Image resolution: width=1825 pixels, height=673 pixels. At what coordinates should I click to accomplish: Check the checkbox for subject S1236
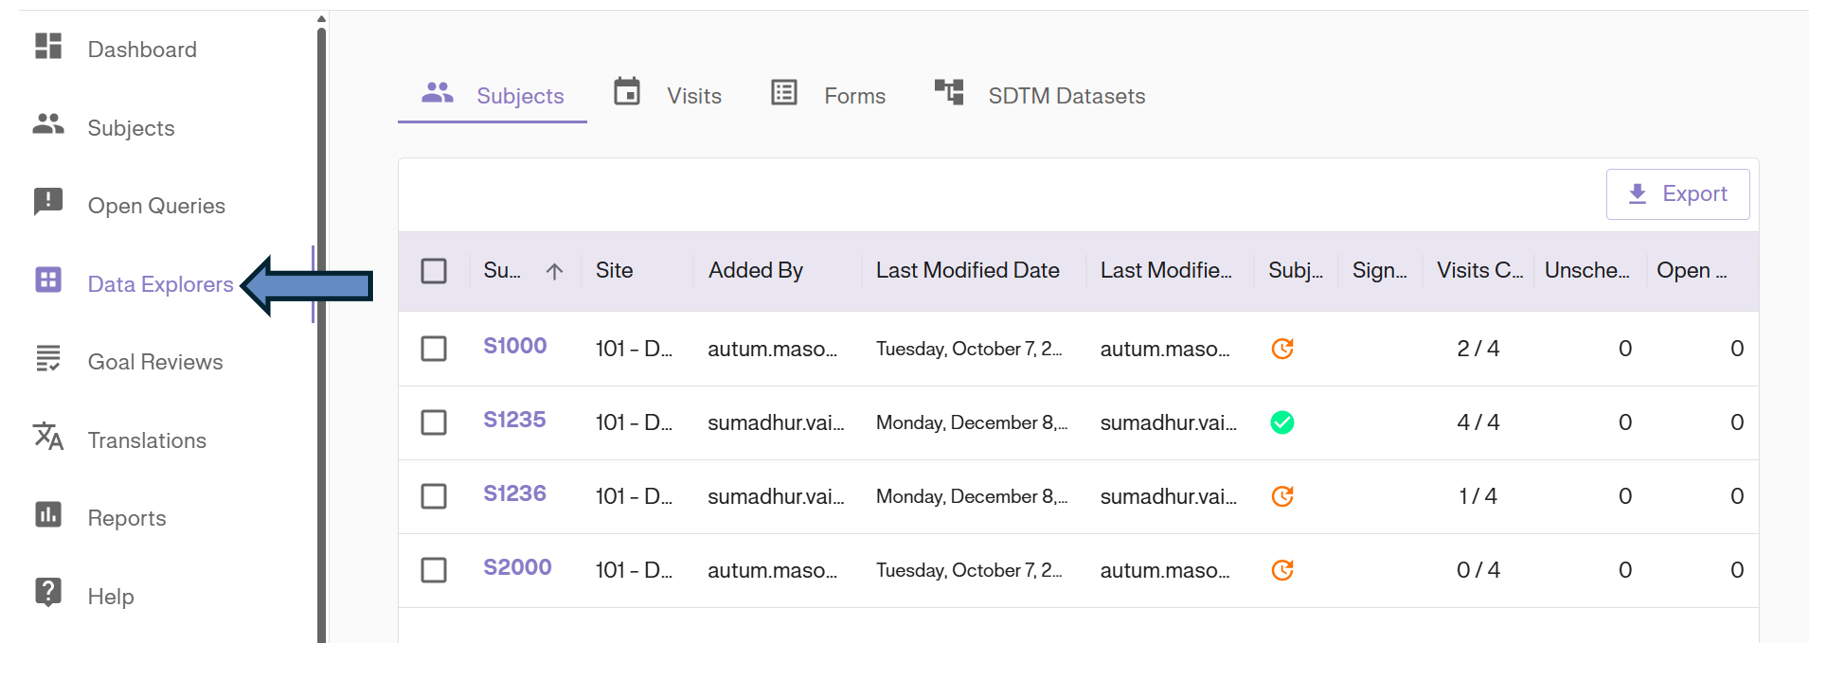pyautogui.click(x=434, y=496)
